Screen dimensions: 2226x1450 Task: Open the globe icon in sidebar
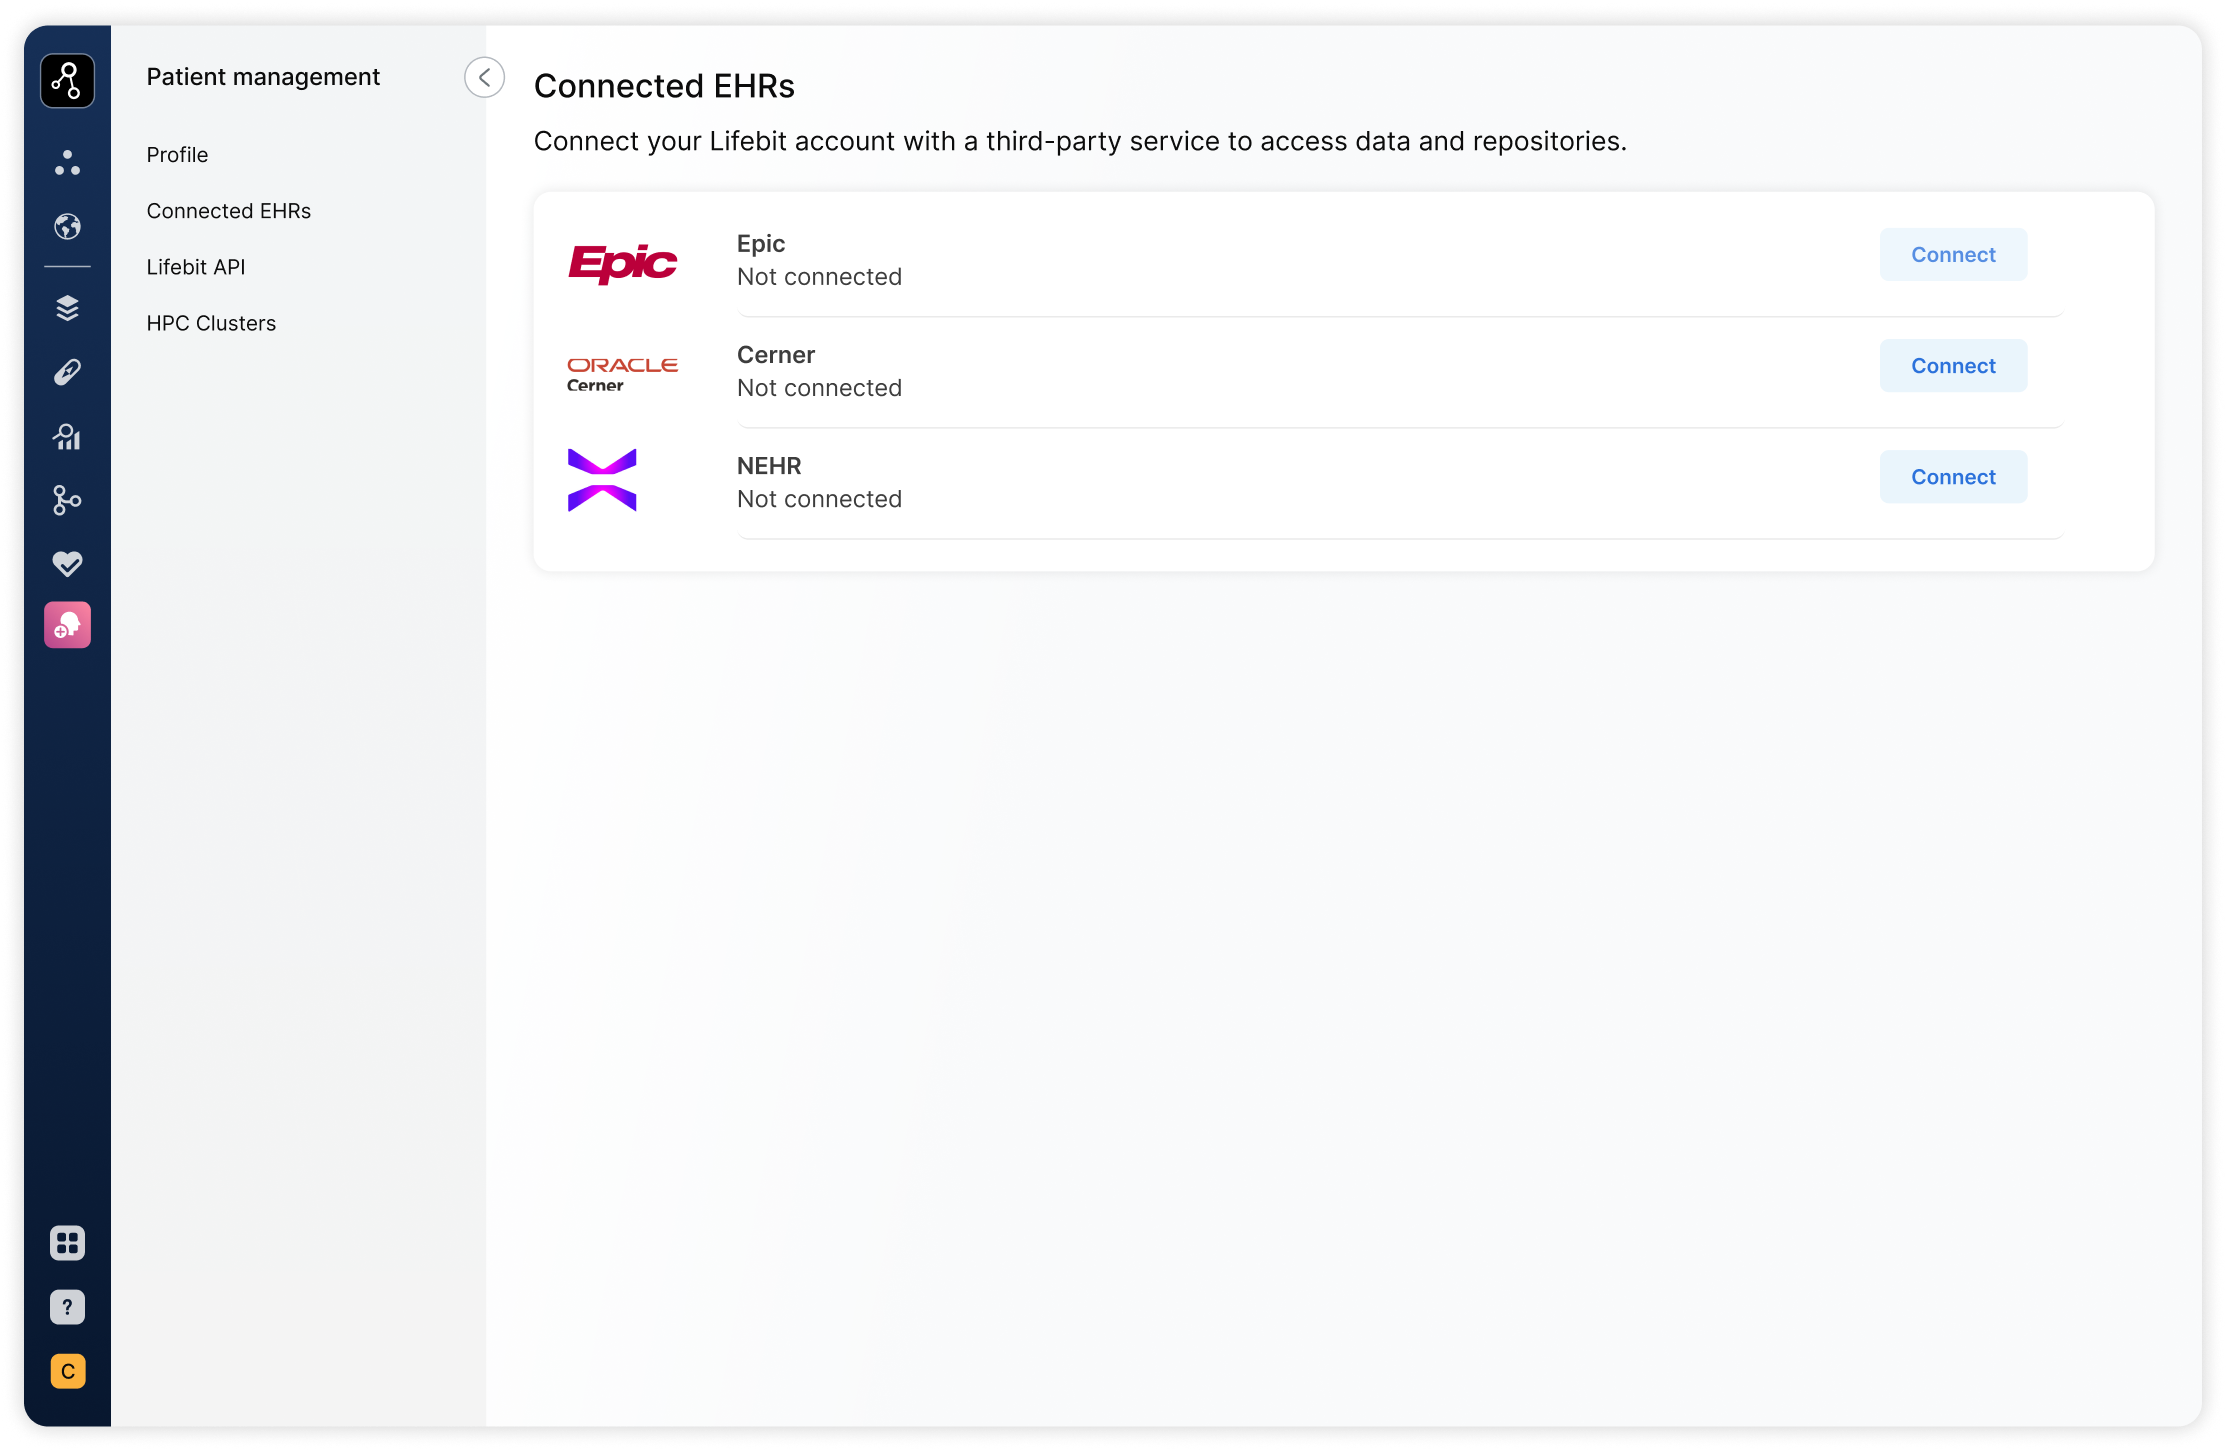67,227
